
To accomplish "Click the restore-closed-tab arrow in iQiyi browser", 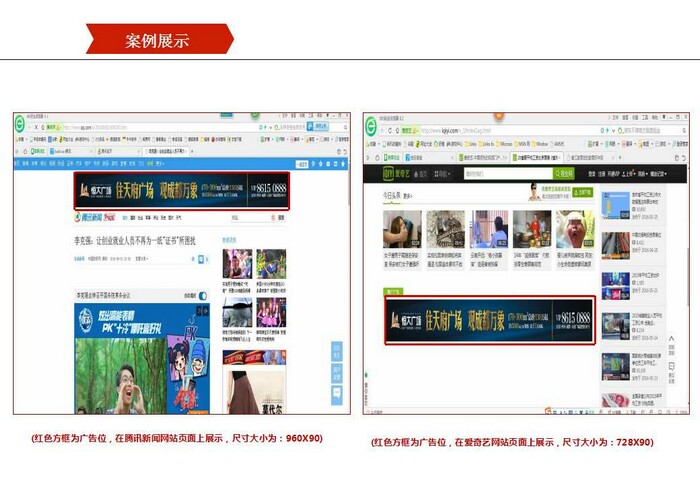I will tap(683, 158).
